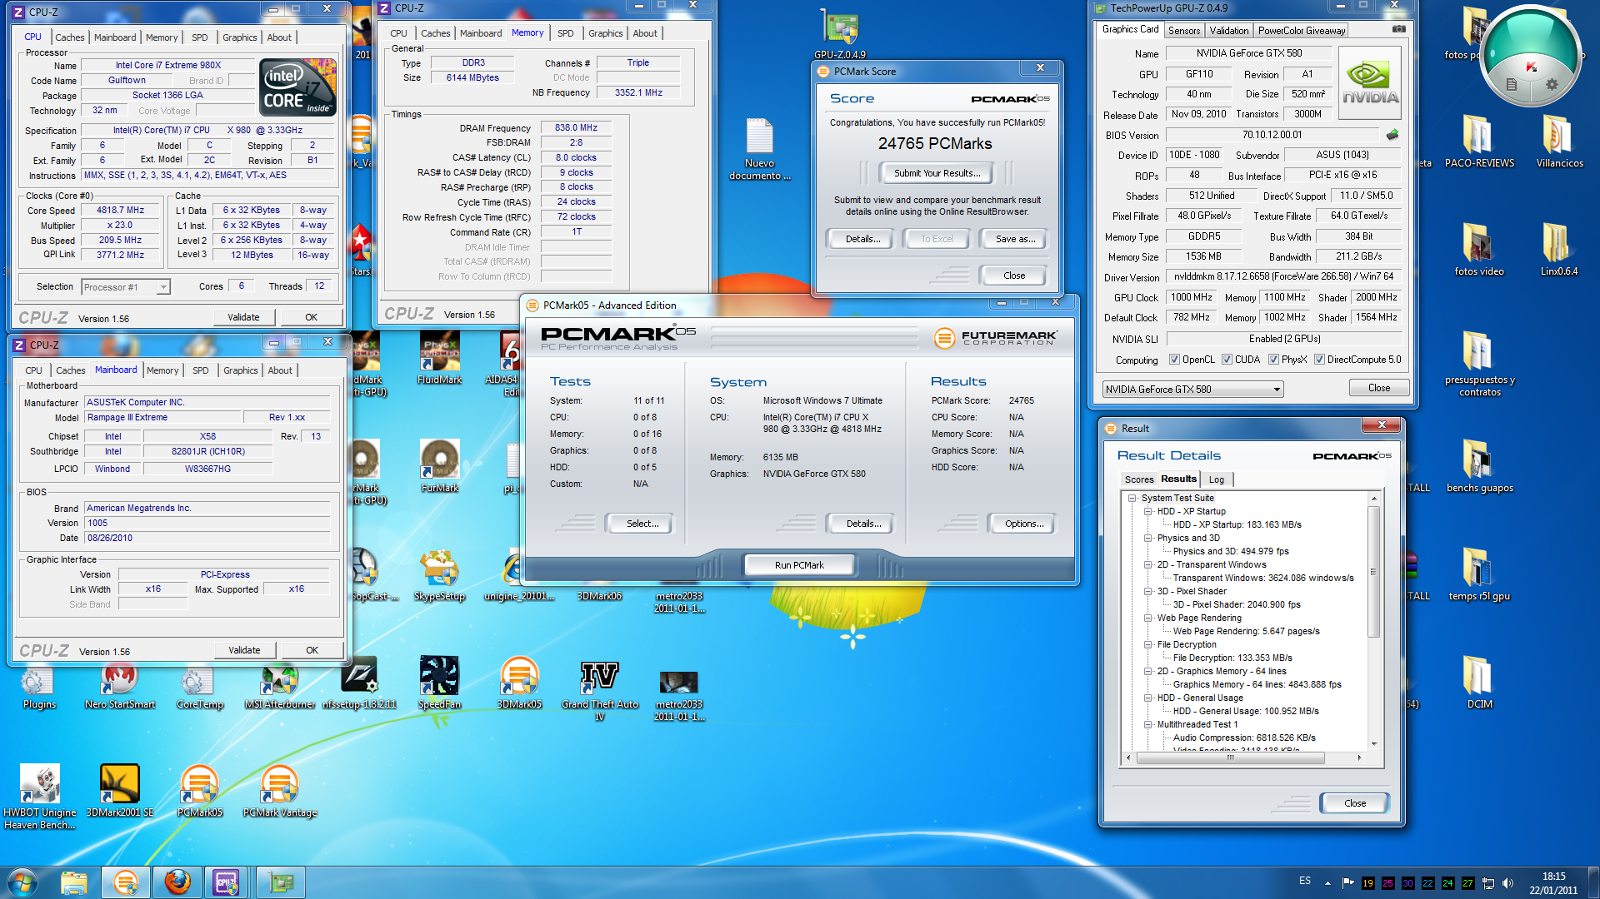The height and width of the screenshot is (899, 1600).
Task: Open Nero StartSmart desktop shortcut
Action: click(x=120, y=682)
